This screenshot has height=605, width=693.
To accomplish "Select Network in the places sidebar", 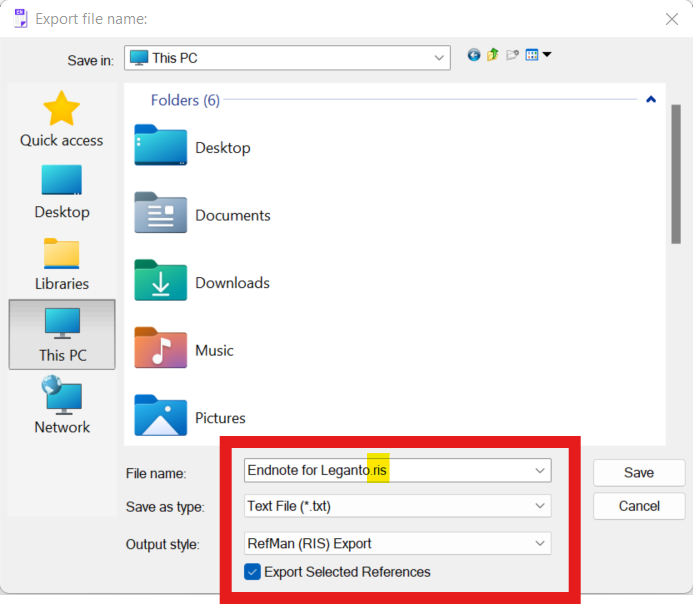I will [62, 405].
